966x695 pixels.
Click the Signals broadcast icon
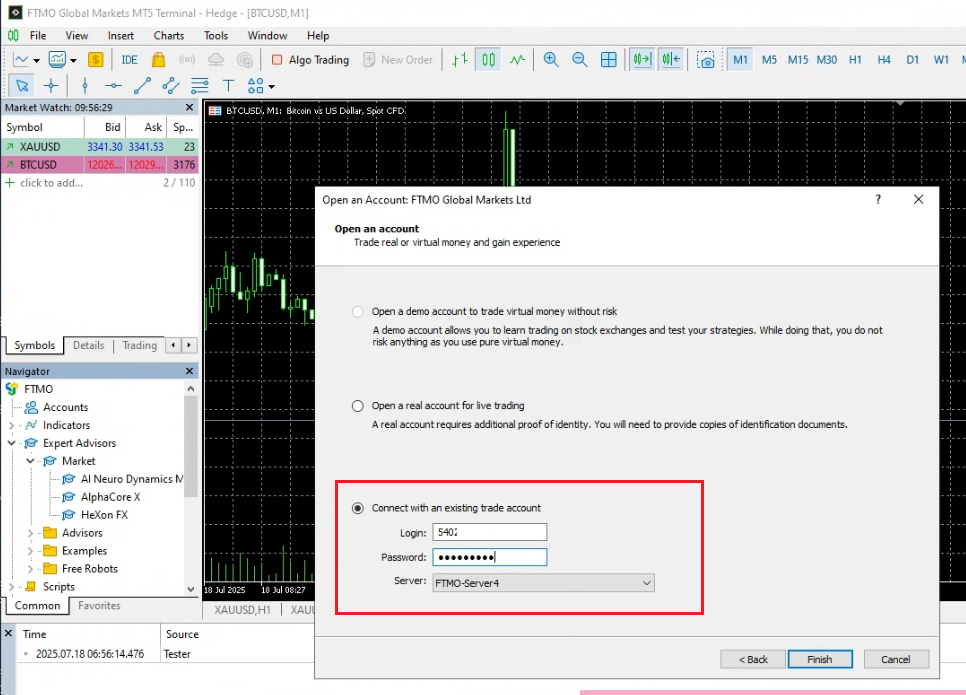coord(187,60)
